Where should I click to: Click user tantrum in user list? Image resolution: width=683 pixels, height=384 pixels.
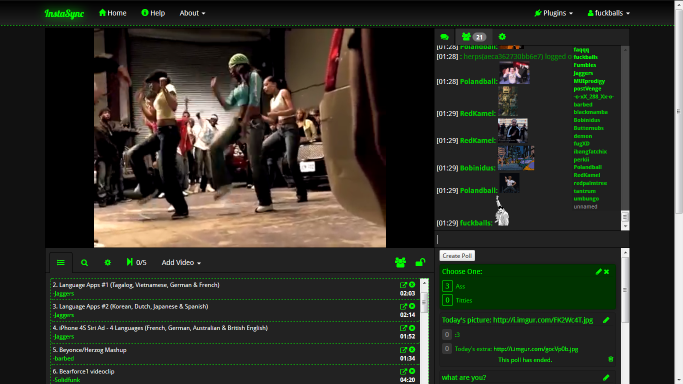pos(585,191)
